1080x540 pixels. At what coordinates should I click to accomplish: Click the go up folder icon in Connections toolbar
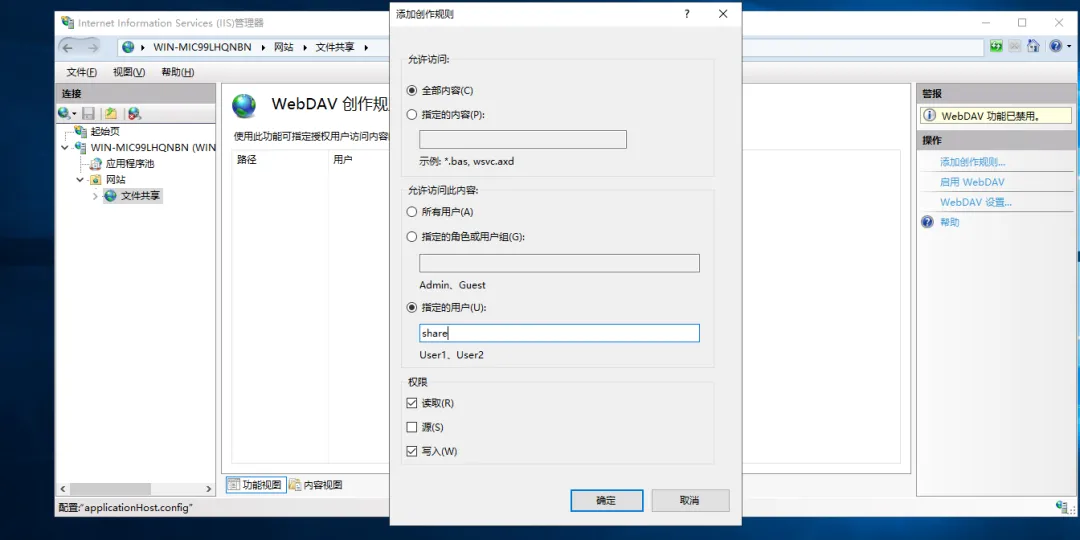point(110,113)
